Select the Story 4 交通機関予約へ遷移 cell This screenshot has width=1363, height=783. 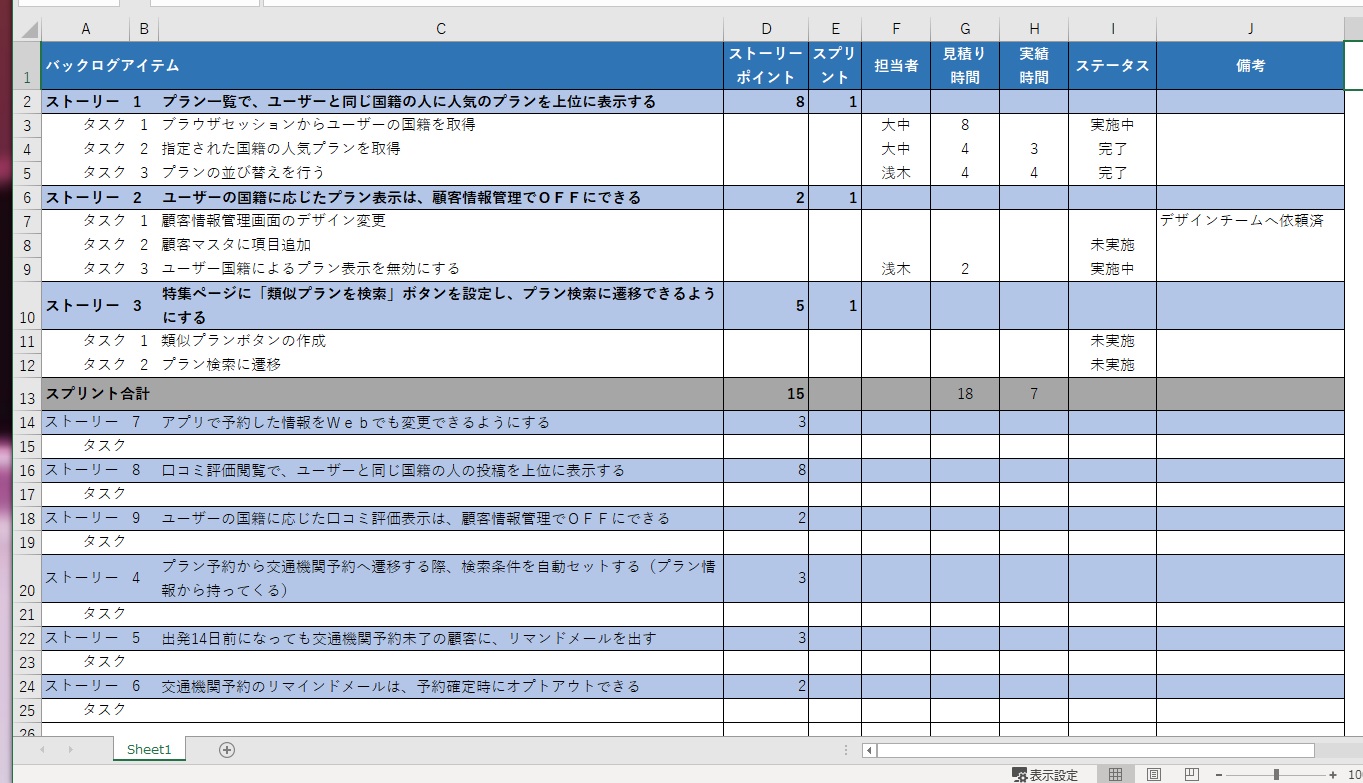tap(441, 578)
